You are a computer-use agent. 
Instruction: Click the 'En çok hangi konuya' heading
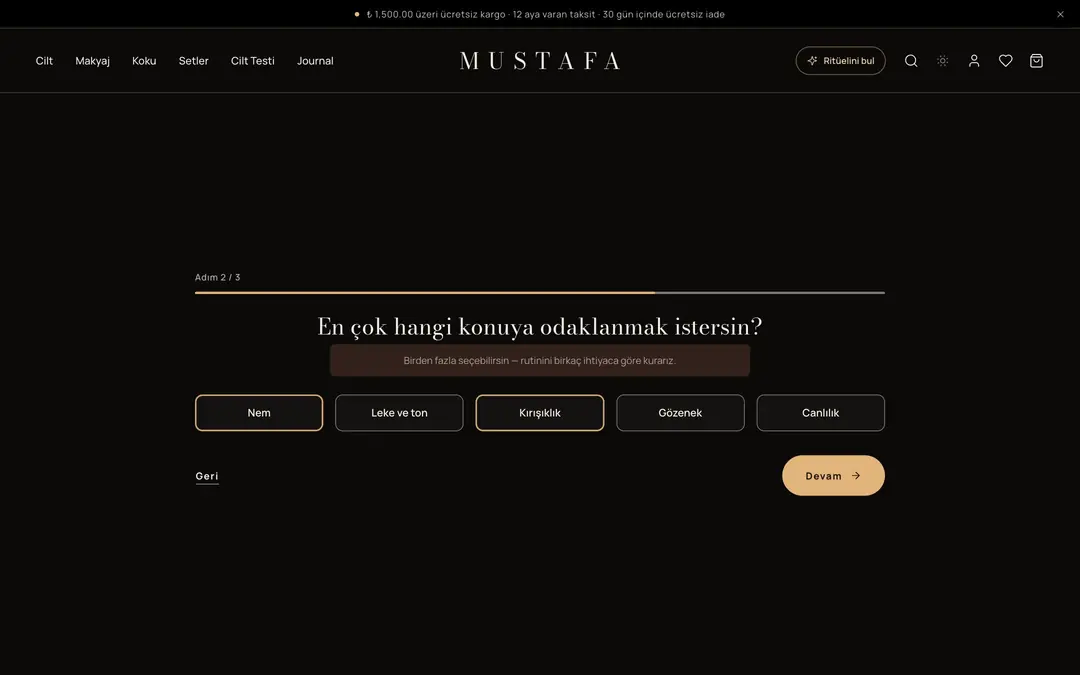540,326
